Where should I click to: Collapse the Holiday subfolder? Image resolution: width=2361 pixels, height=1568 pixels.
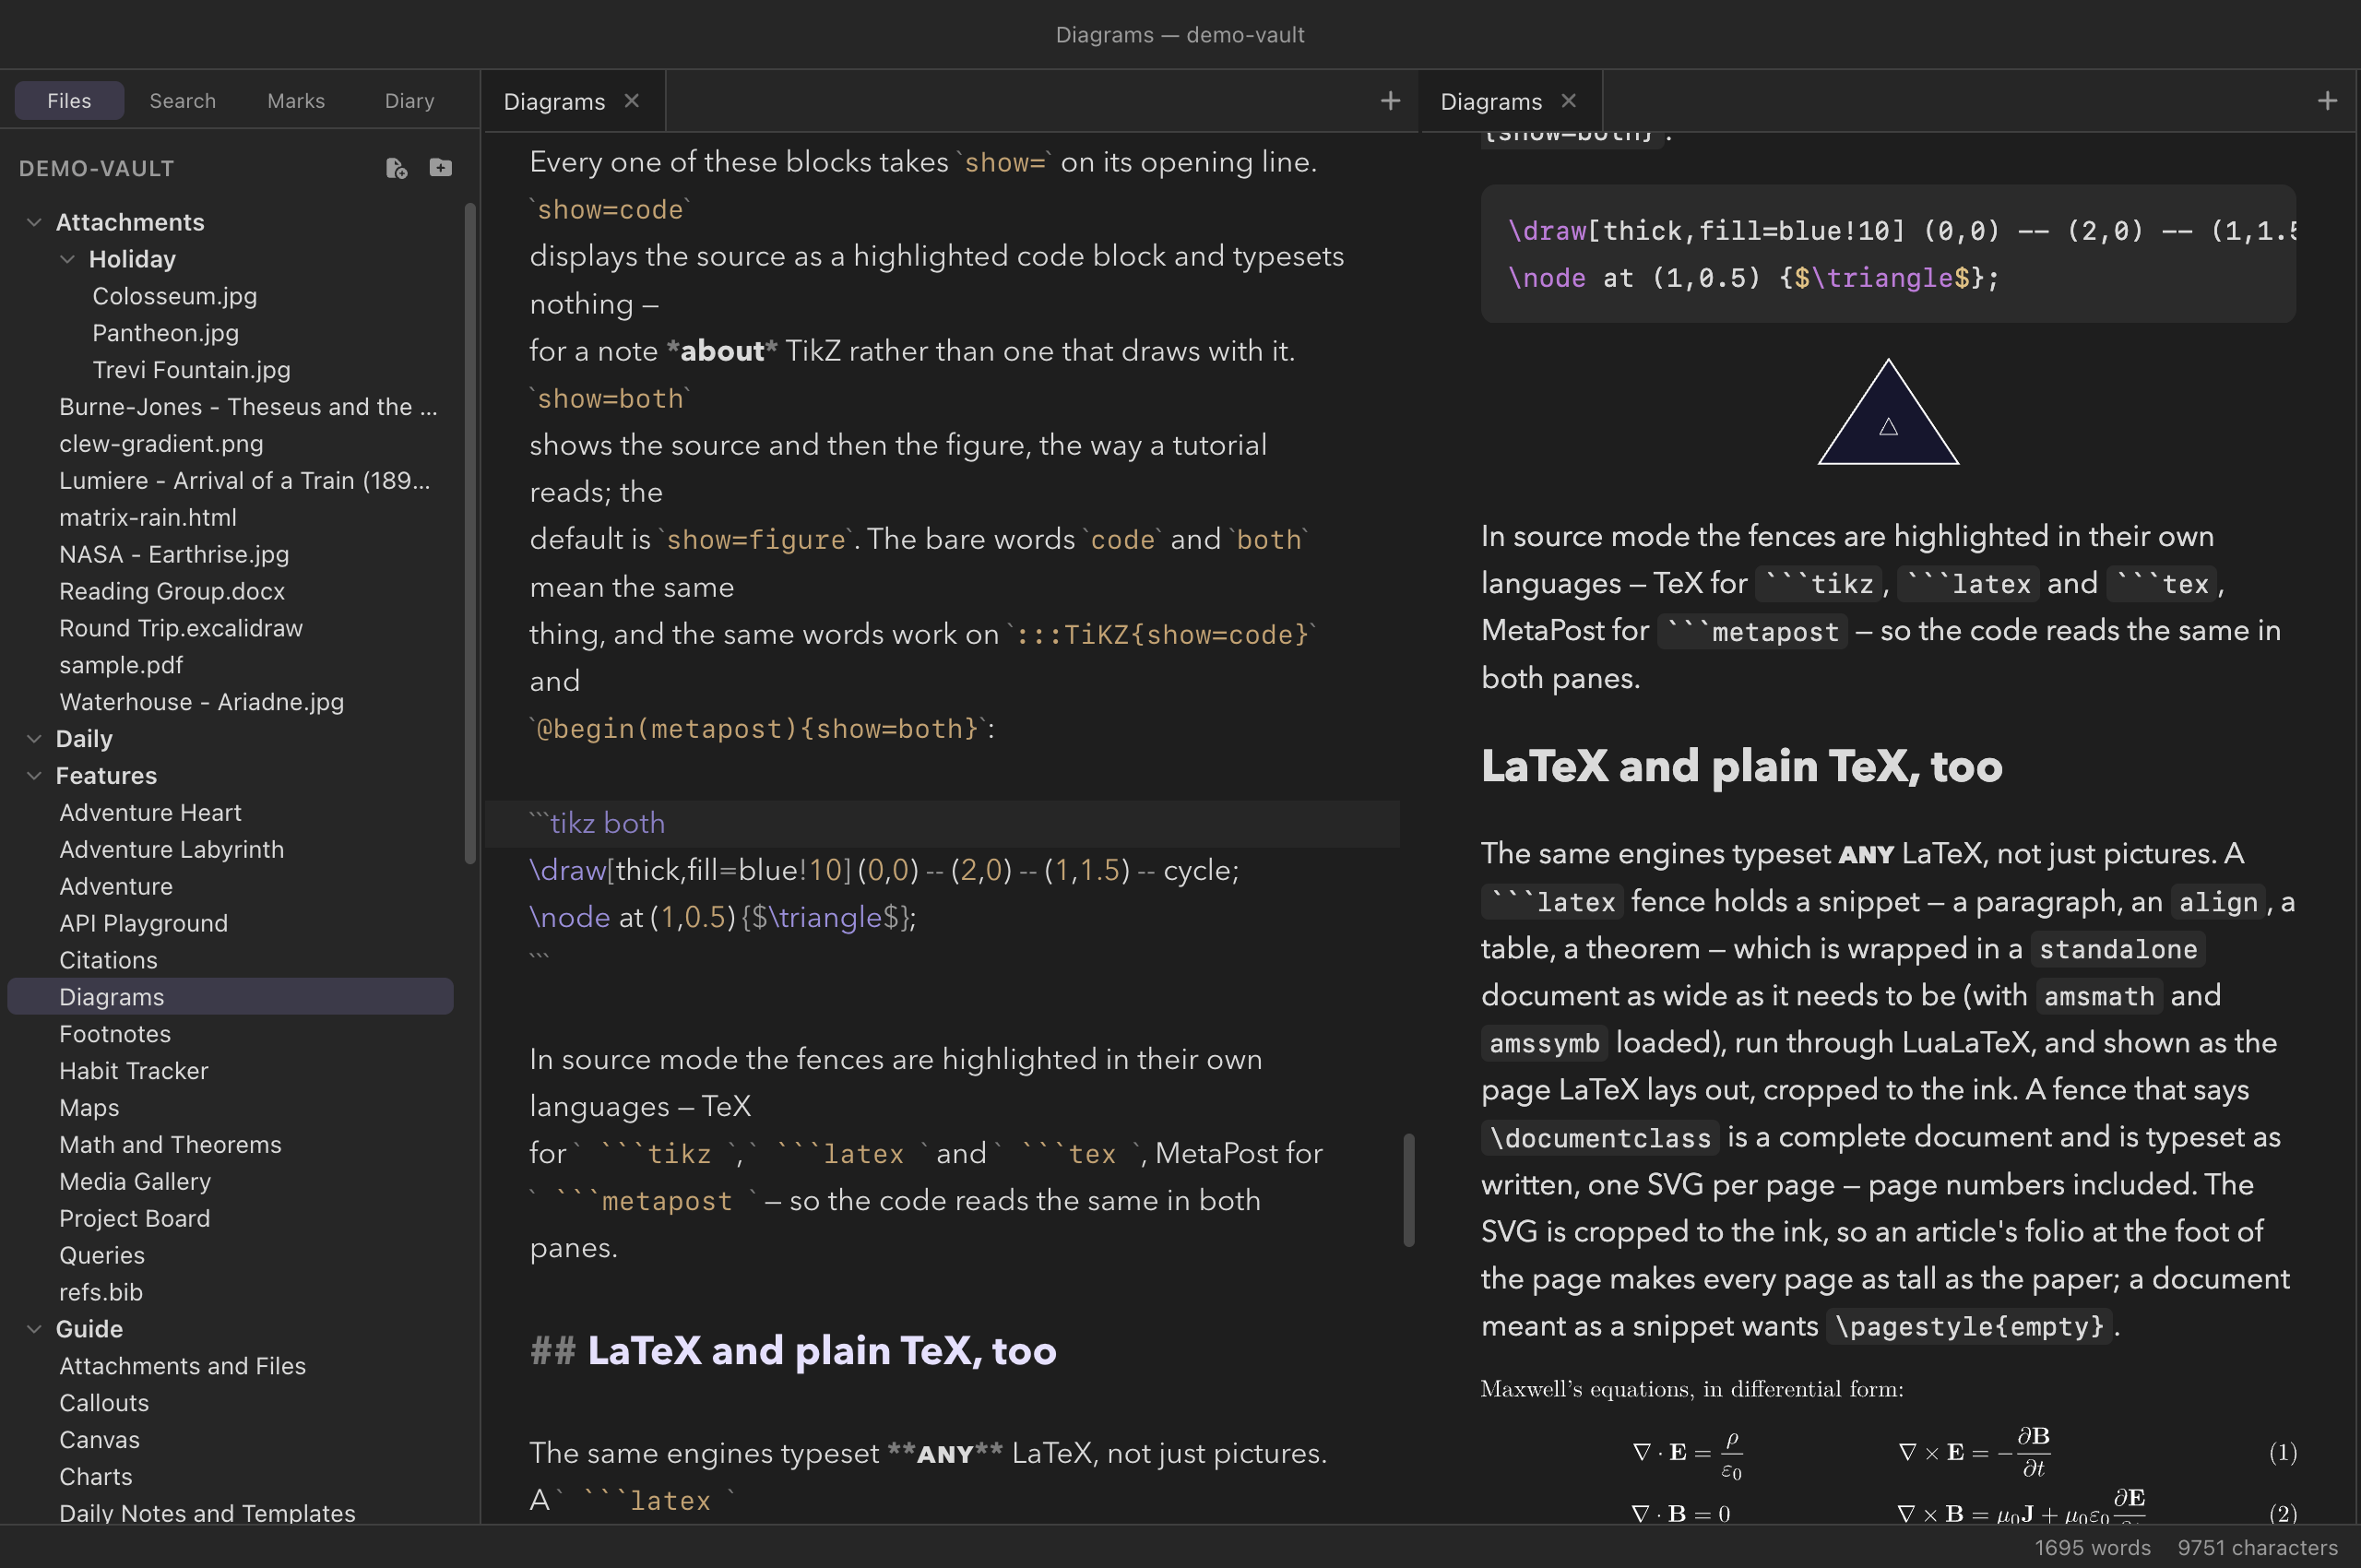coord(67,259)
